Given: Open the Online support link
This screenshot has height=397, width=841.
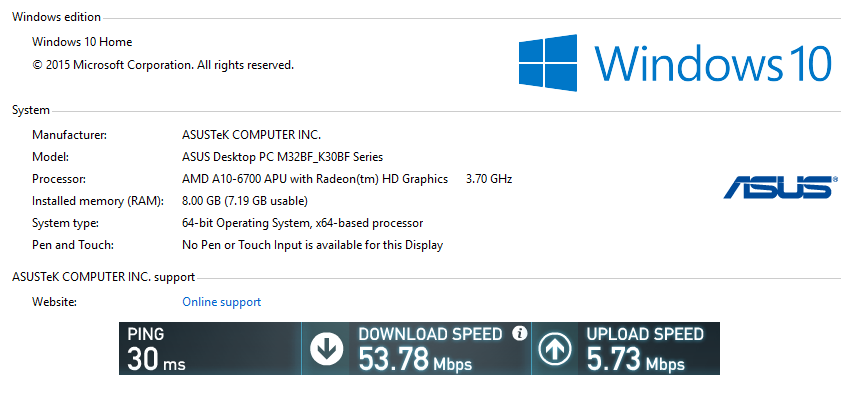Looking at the screenshot, I should (222, 302).
